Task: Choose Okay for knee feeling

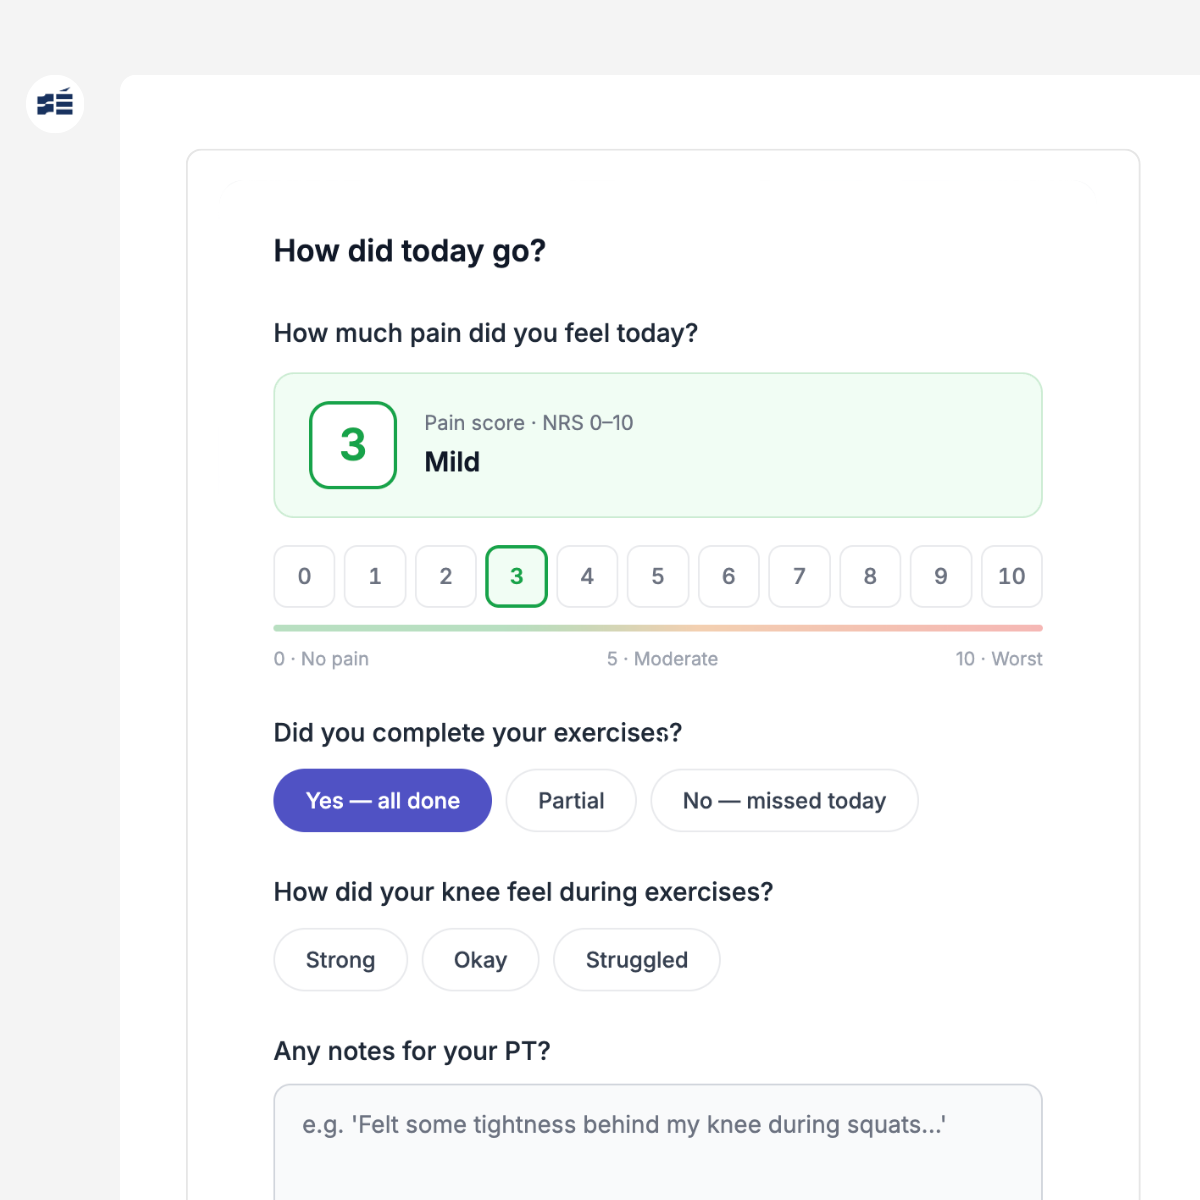Action: (480, 960)
